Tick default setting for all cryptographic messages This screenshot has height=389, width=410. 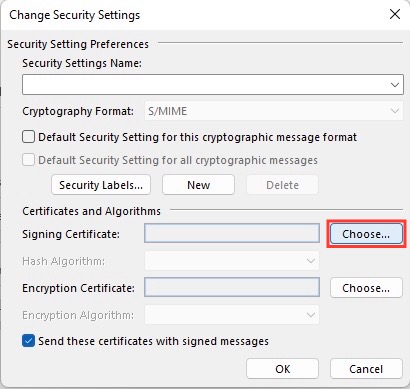[x=28, y=160]
